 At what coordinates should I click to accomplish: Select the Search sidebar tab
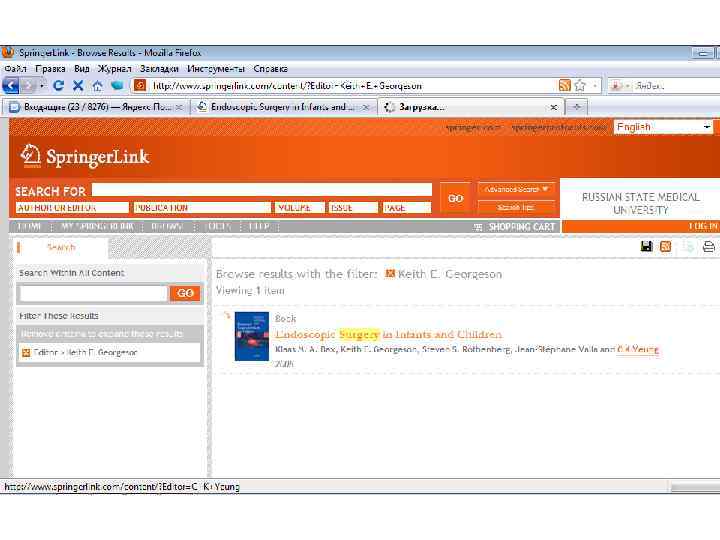tap(62, 248)
